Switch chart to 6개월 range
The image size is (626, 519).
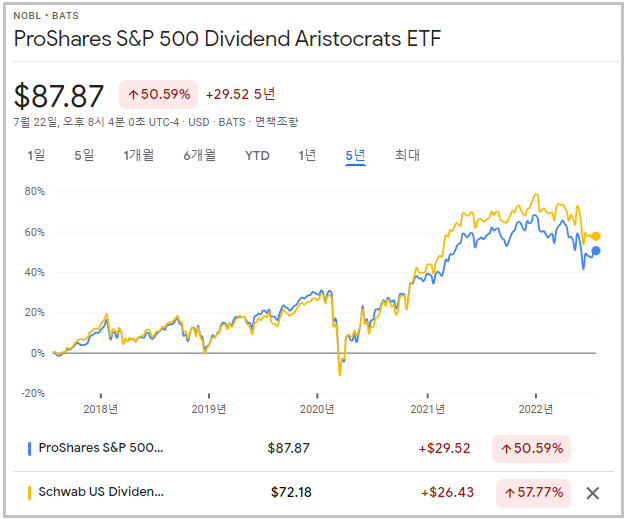(200, 155)
